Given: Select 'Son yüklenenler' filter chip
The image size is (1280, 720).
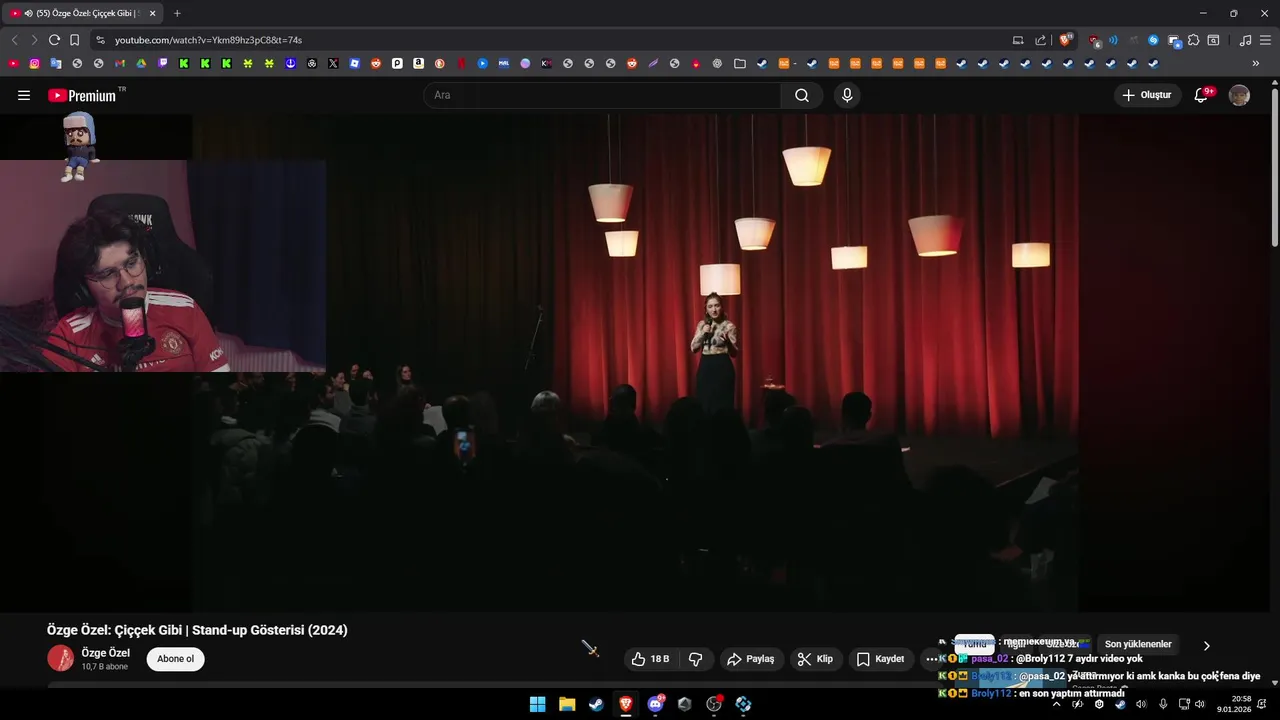Looking at the screenshot, I should 1138,644.
